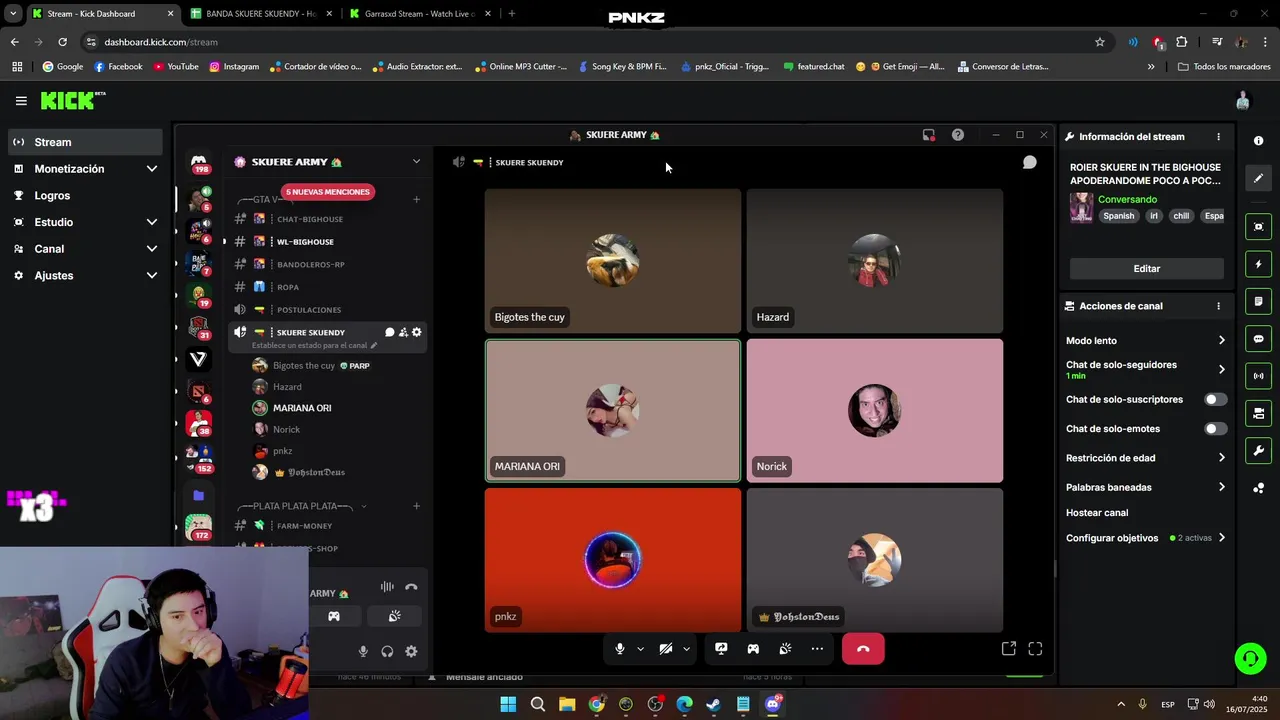Viewport: 1280px width, 720px height.
Task: Open Discord help icon
Action: coord(958,135)
